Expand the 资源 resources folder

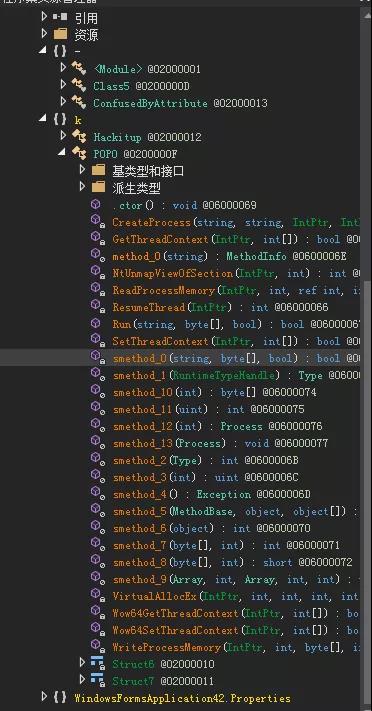click(x=44, y=33)
